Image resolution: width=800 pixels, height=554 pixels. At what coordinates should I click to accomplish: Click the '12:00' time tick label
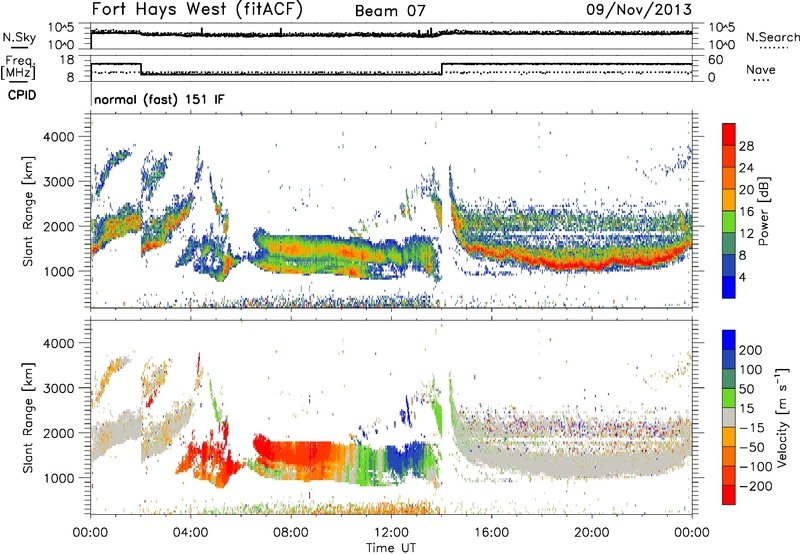pos(391,533)
